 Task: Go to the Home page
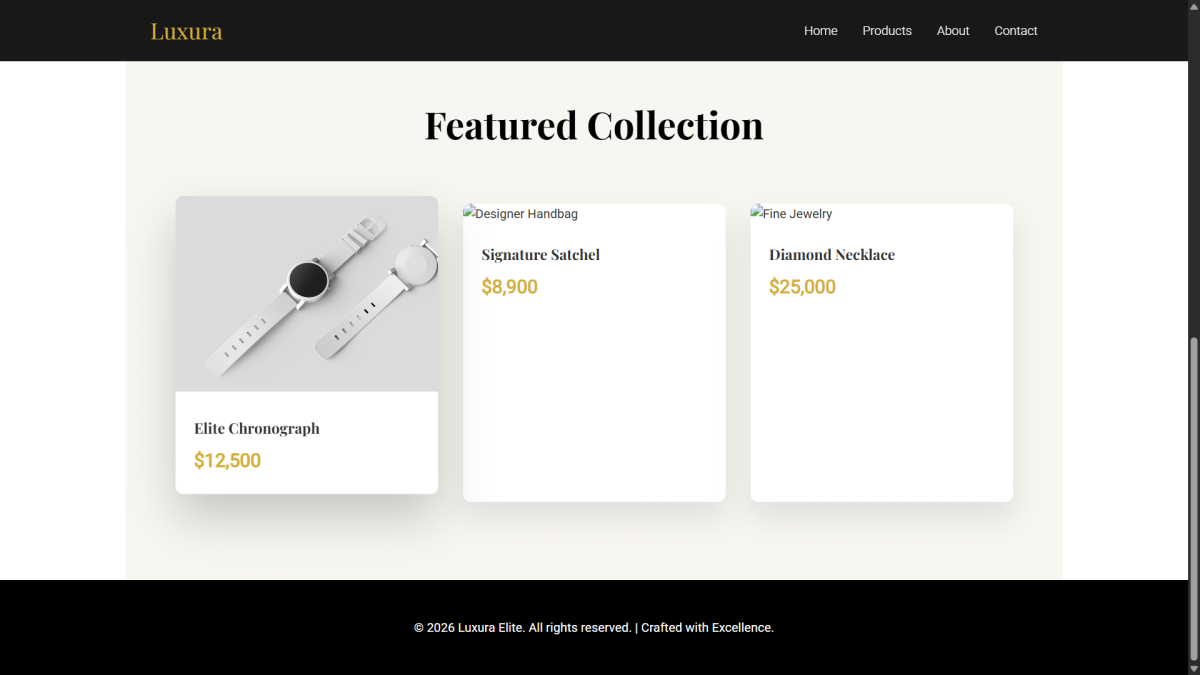pos(821,31)
